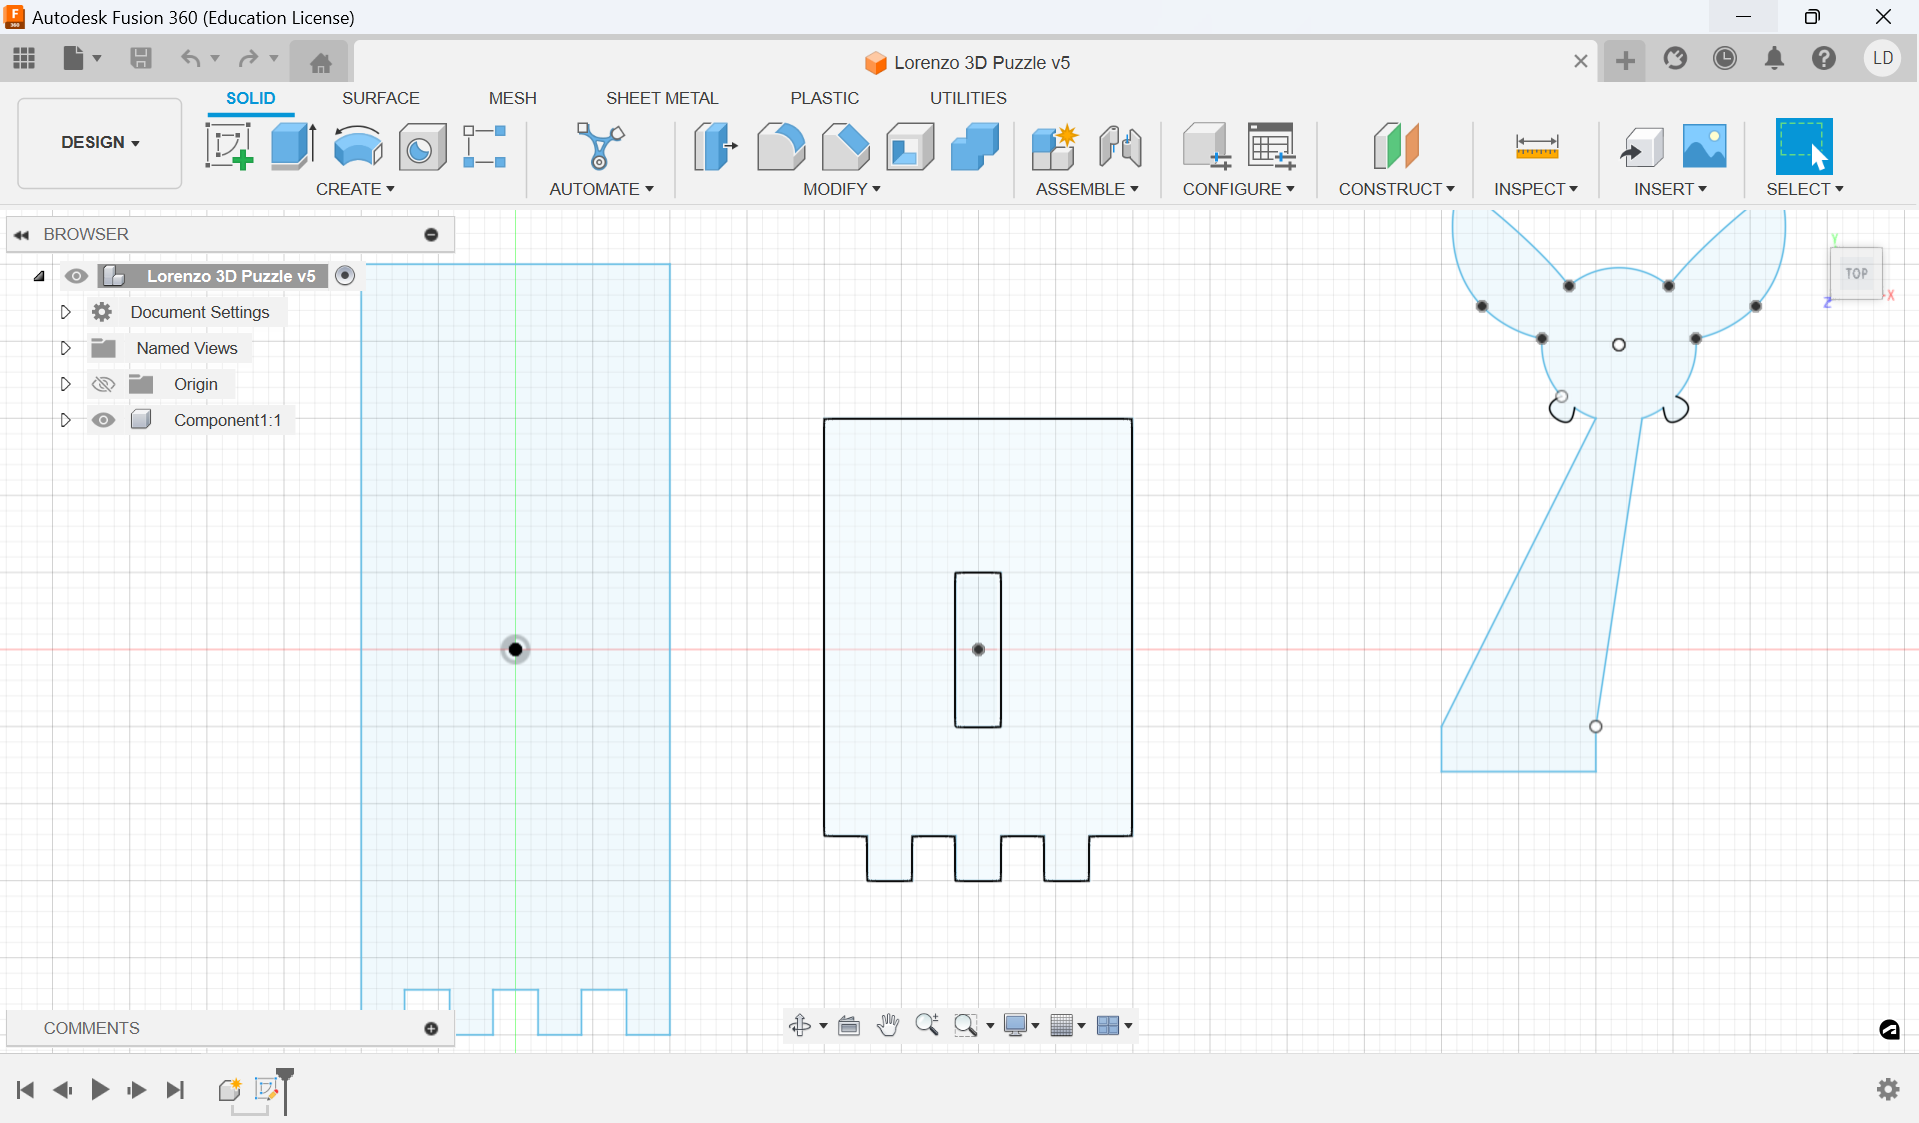The height and width of the screenshot is (1123, 1919).
Task: Select the Chamfer tool
Action: tap(846, 147)
